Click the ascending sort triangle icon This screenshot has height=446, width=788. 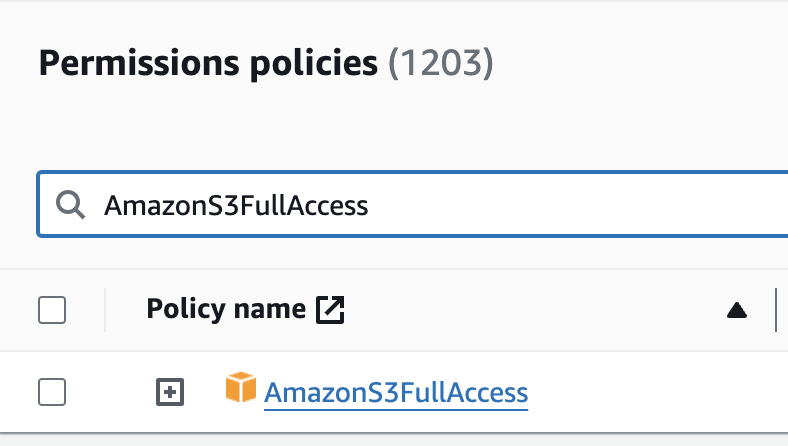[x=737, y=311]
